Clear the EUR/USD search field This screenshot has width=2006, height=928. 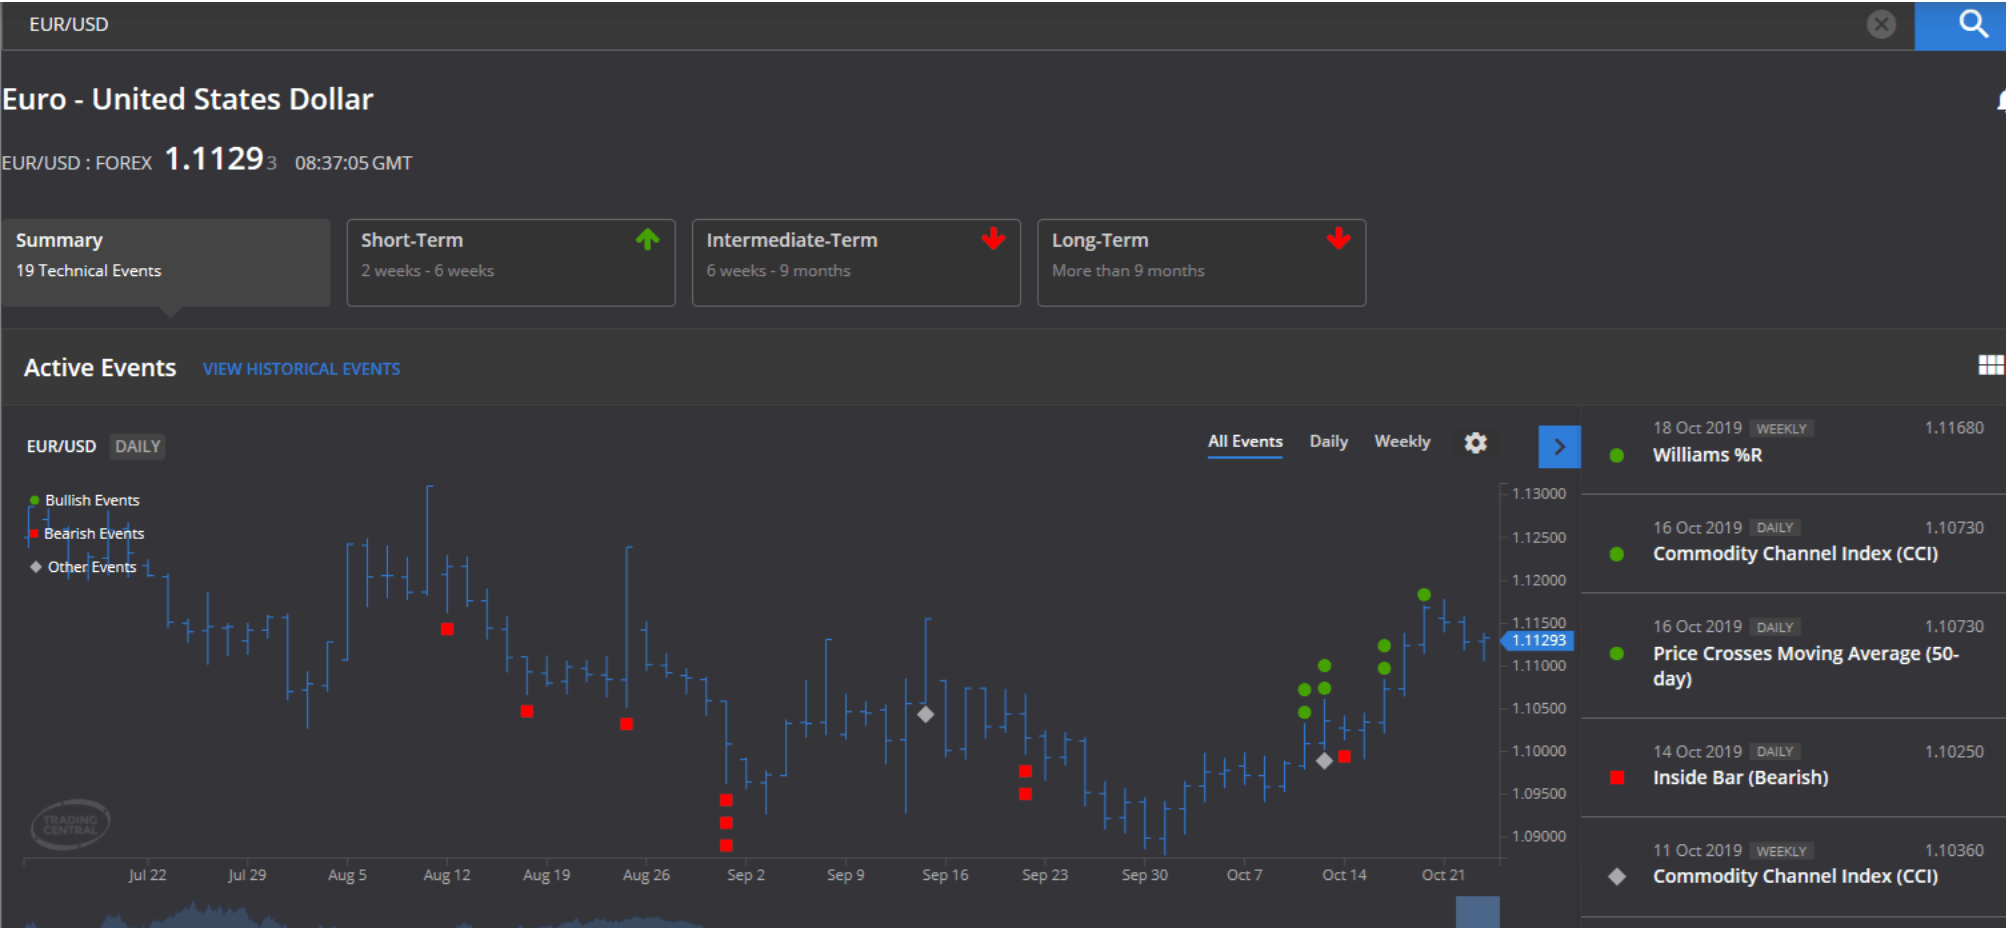click(1881, 24)
